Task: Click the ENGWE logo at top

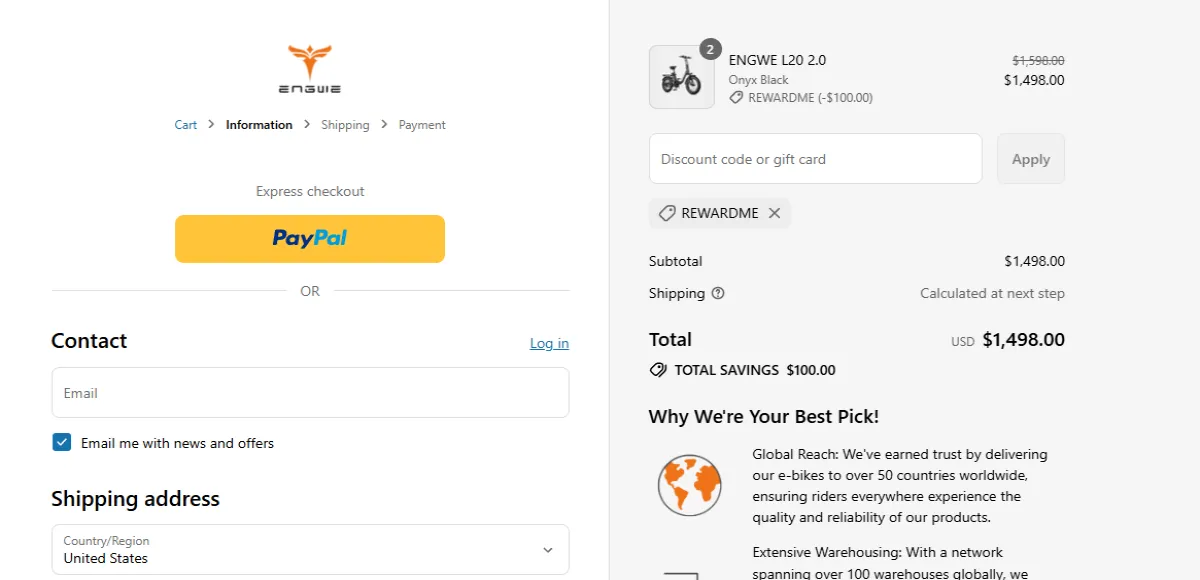Action: (310, 66)
